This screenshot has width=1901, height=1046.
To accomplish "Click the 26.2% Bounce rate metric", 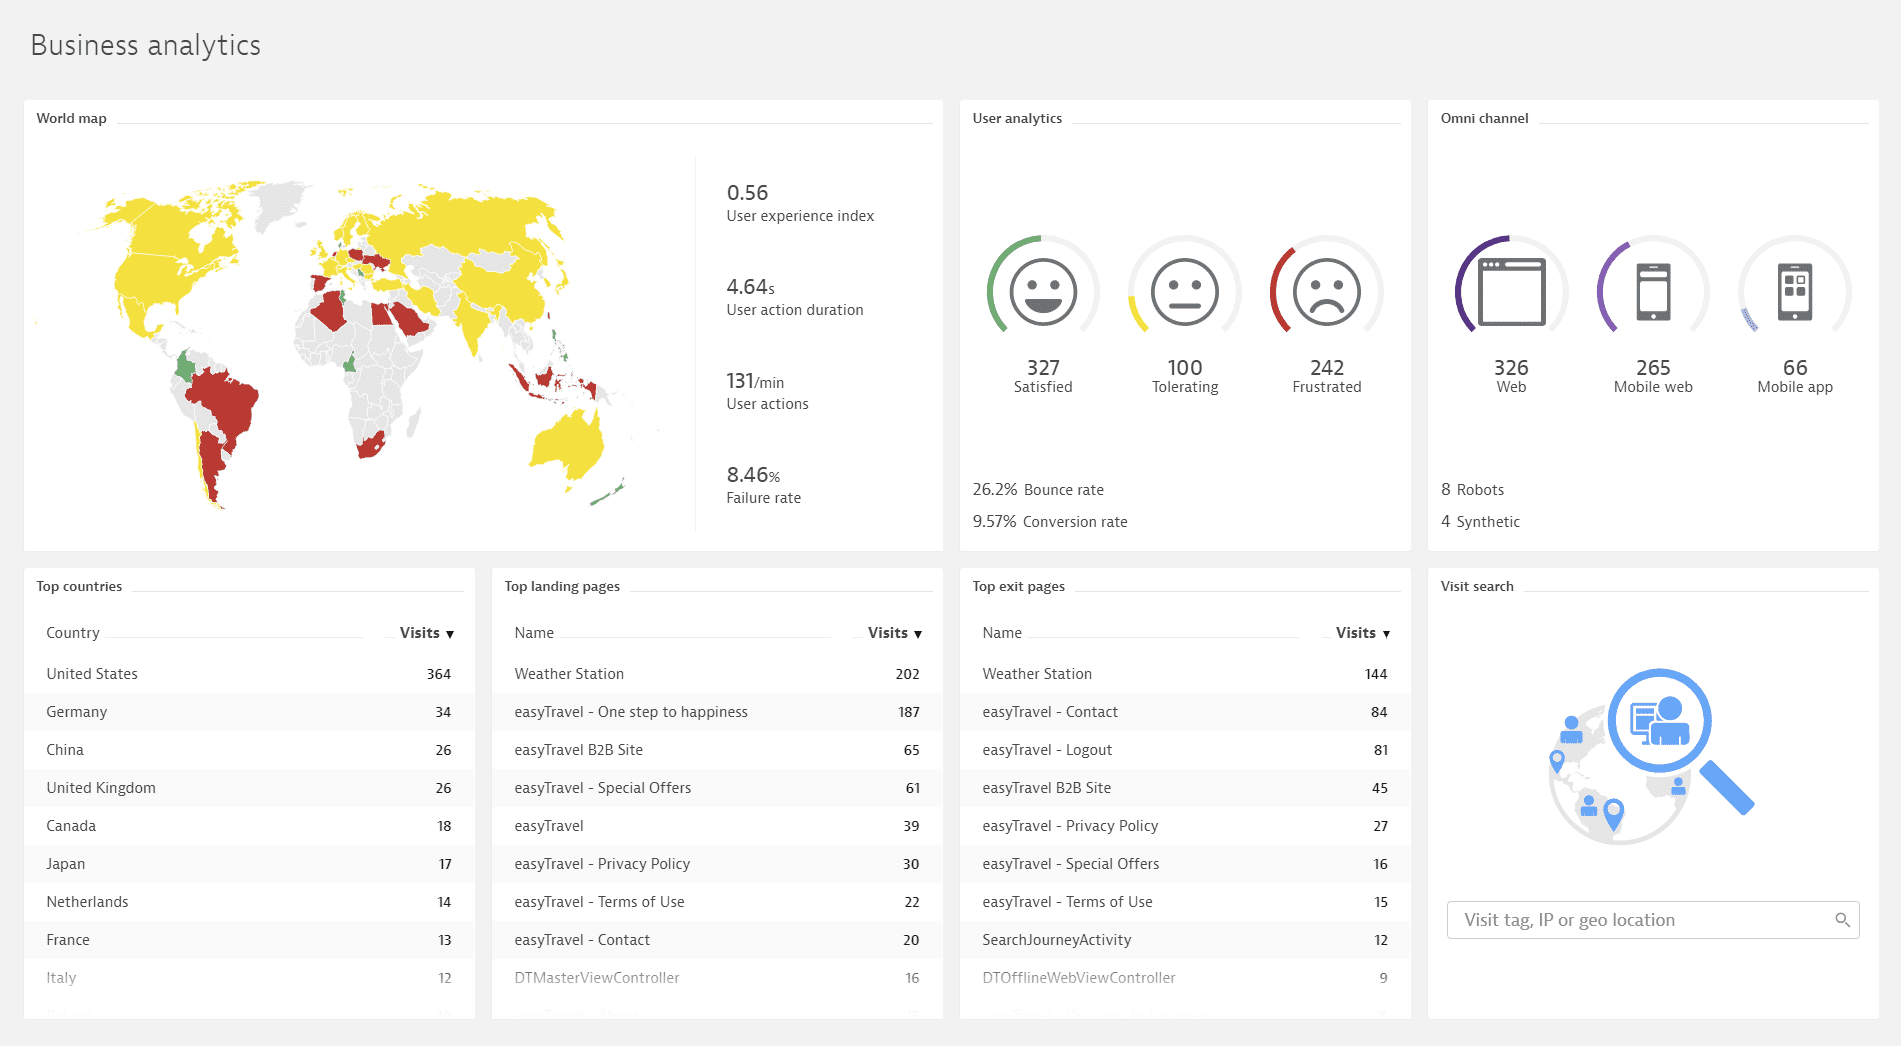I will 1038,490.
